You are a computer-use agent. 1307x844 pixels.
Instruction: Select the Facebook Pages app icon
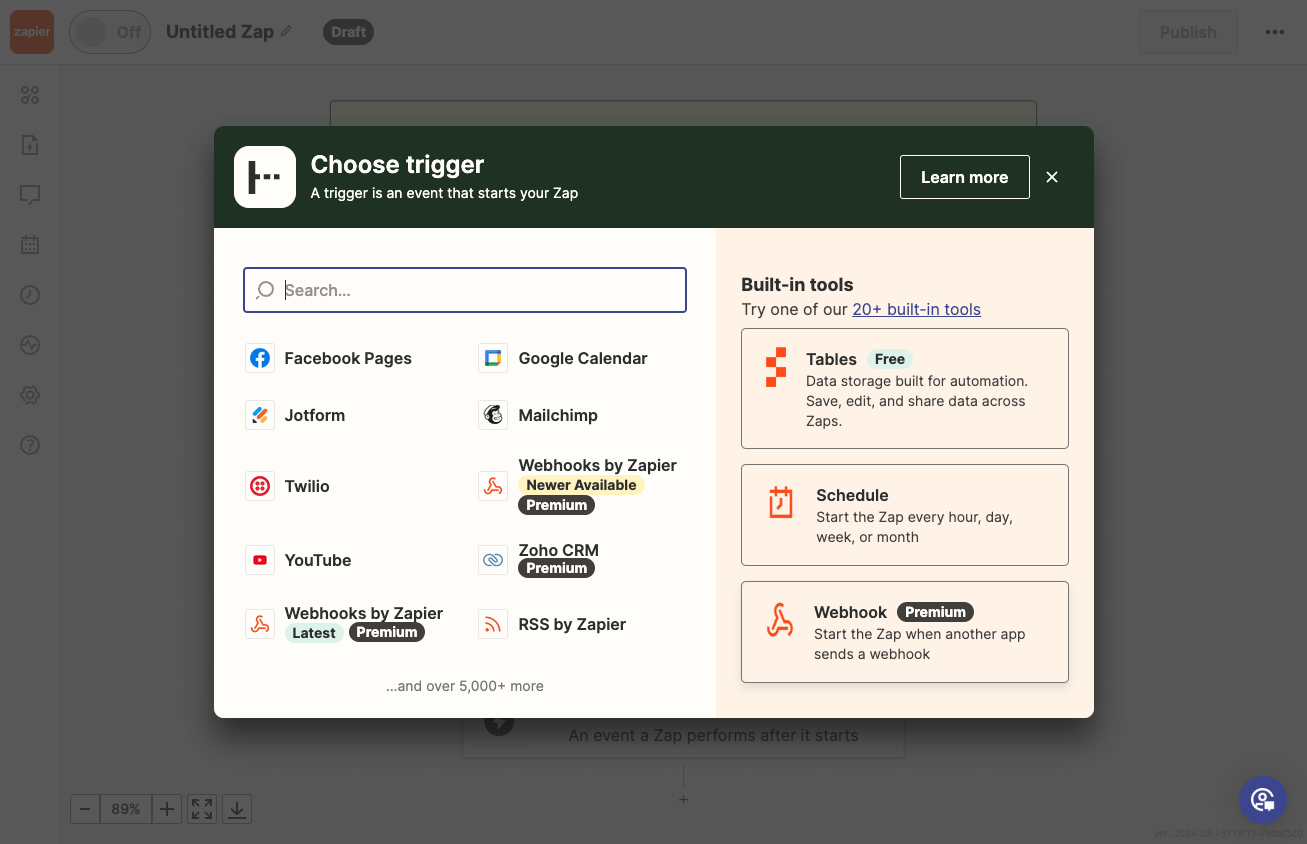260,358
